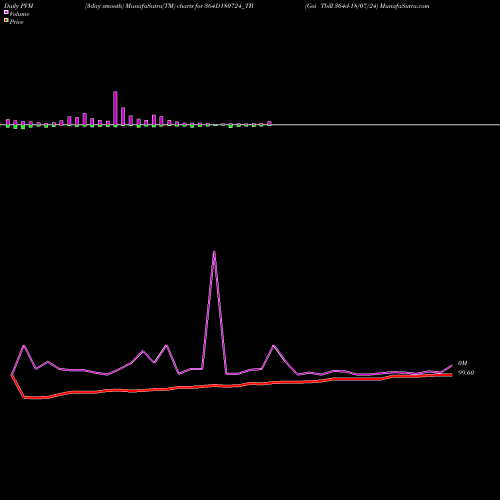This screenshot has height=500, width=500.
Task: Click the tallest magenta volume bar
Action: [115, 108]
